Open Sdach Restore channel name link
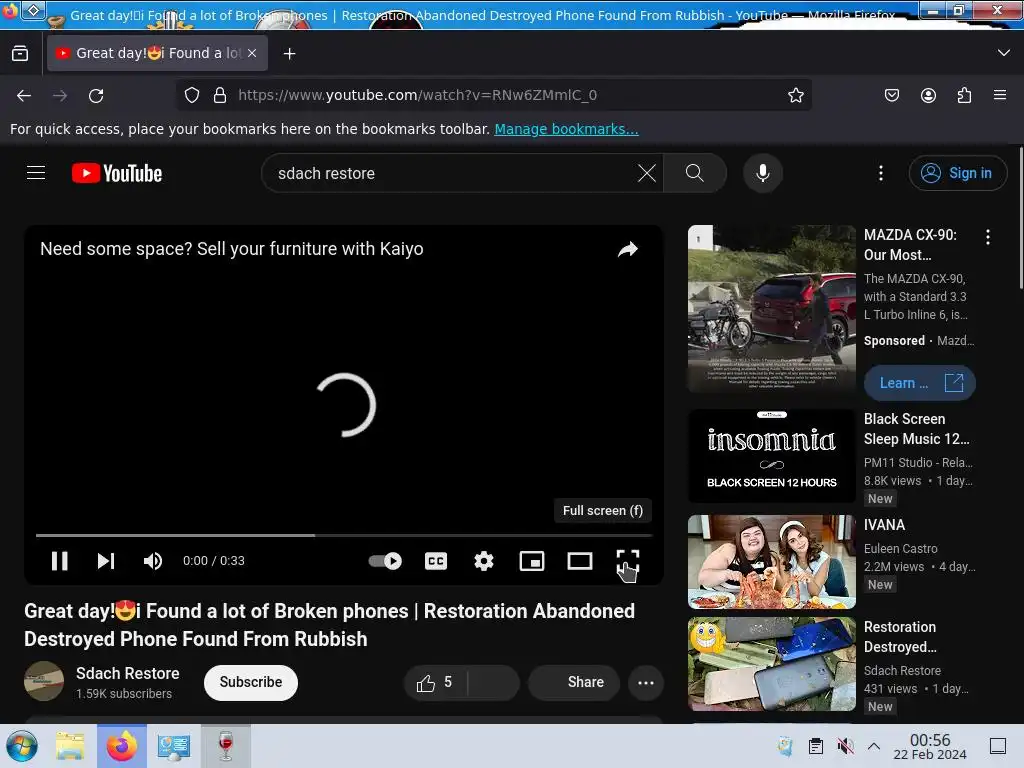The image size is (1024, 768). 127,673
